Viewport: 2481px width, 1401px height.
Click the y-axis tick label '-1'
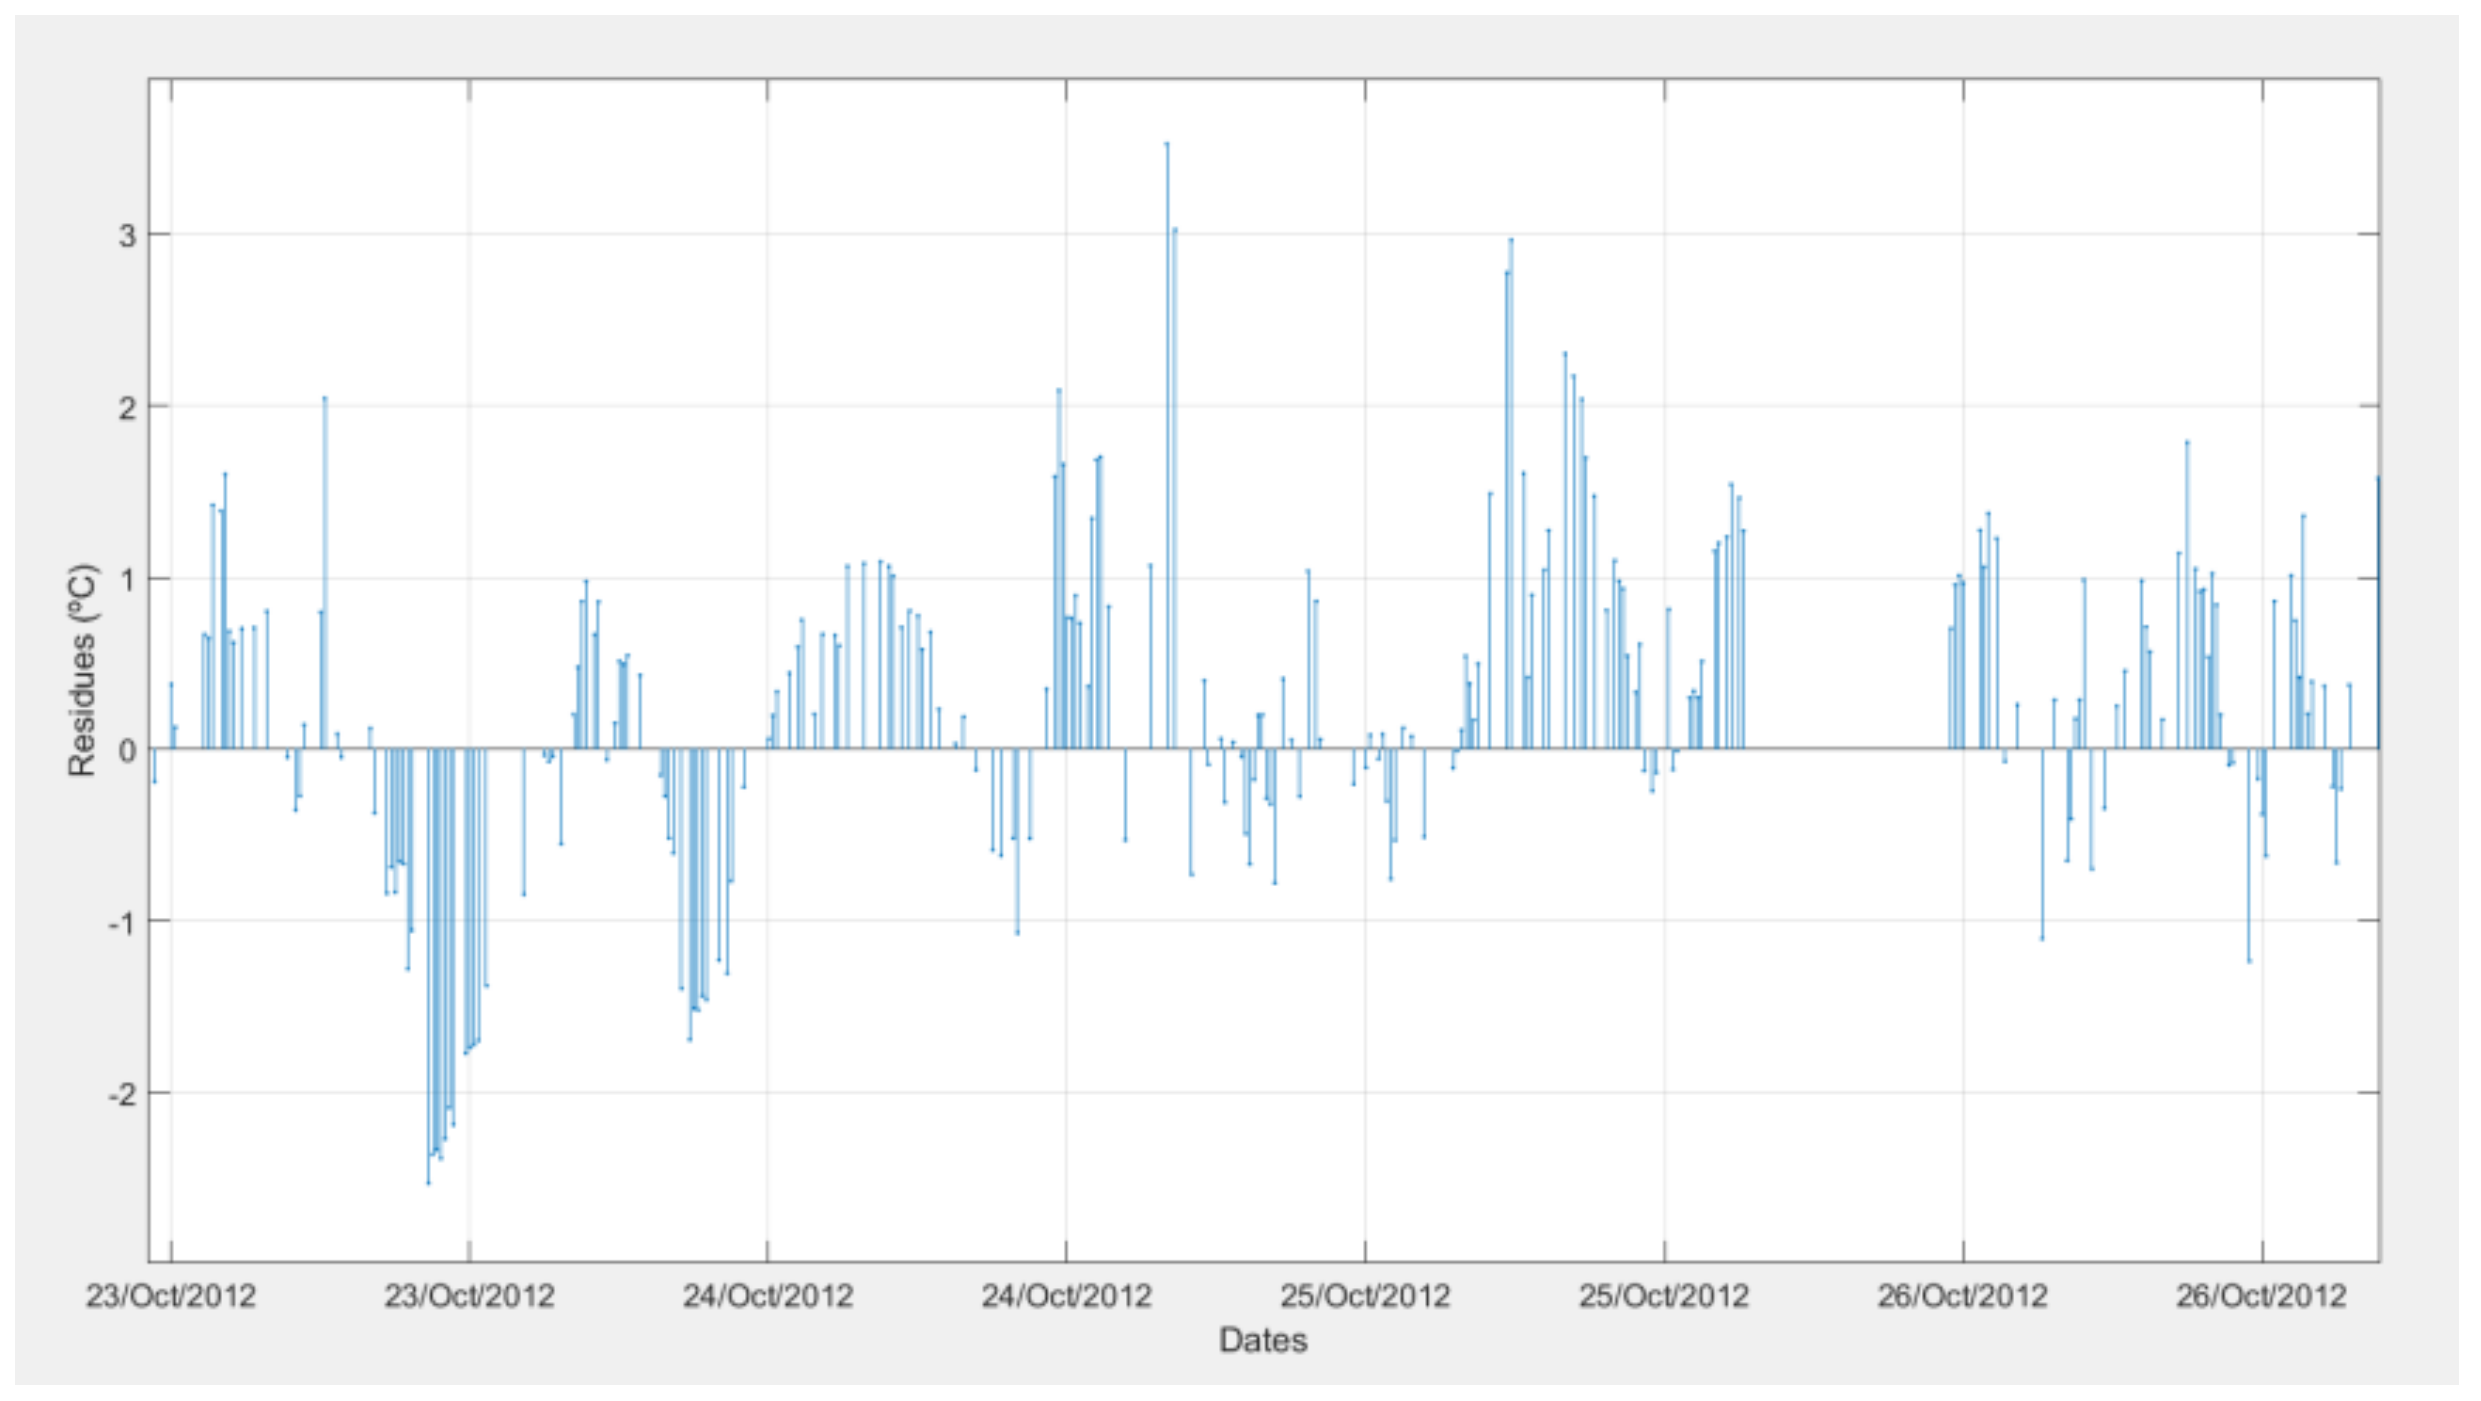[121, 922]
